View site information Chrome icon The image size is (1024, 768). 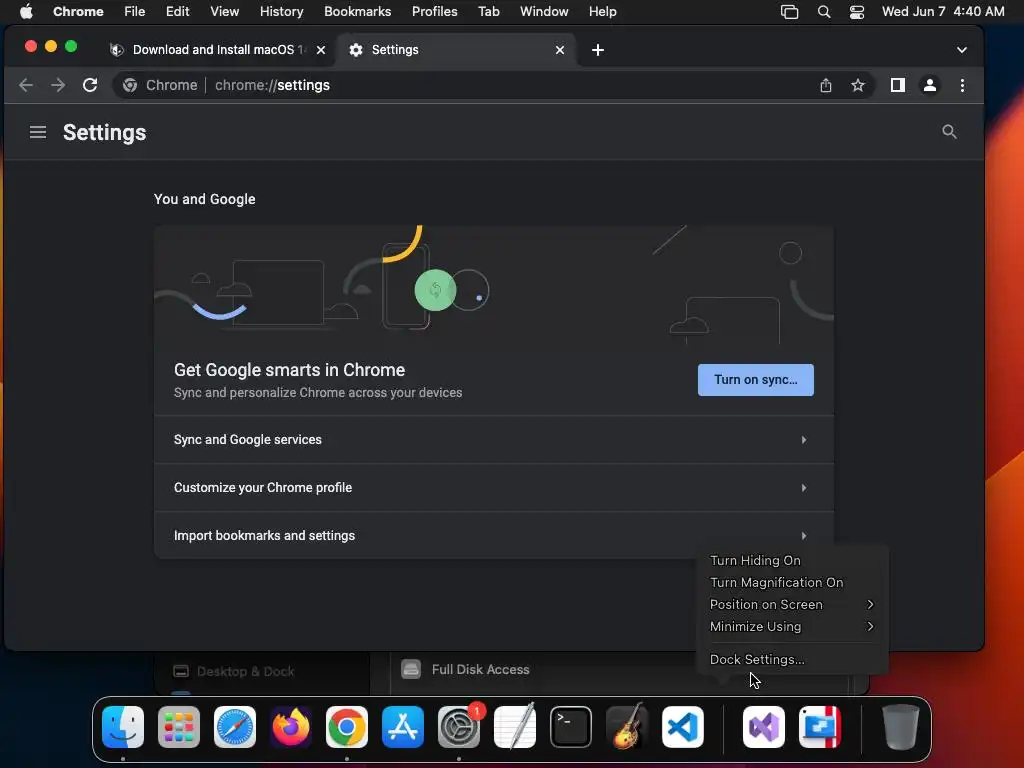[130, 85]
